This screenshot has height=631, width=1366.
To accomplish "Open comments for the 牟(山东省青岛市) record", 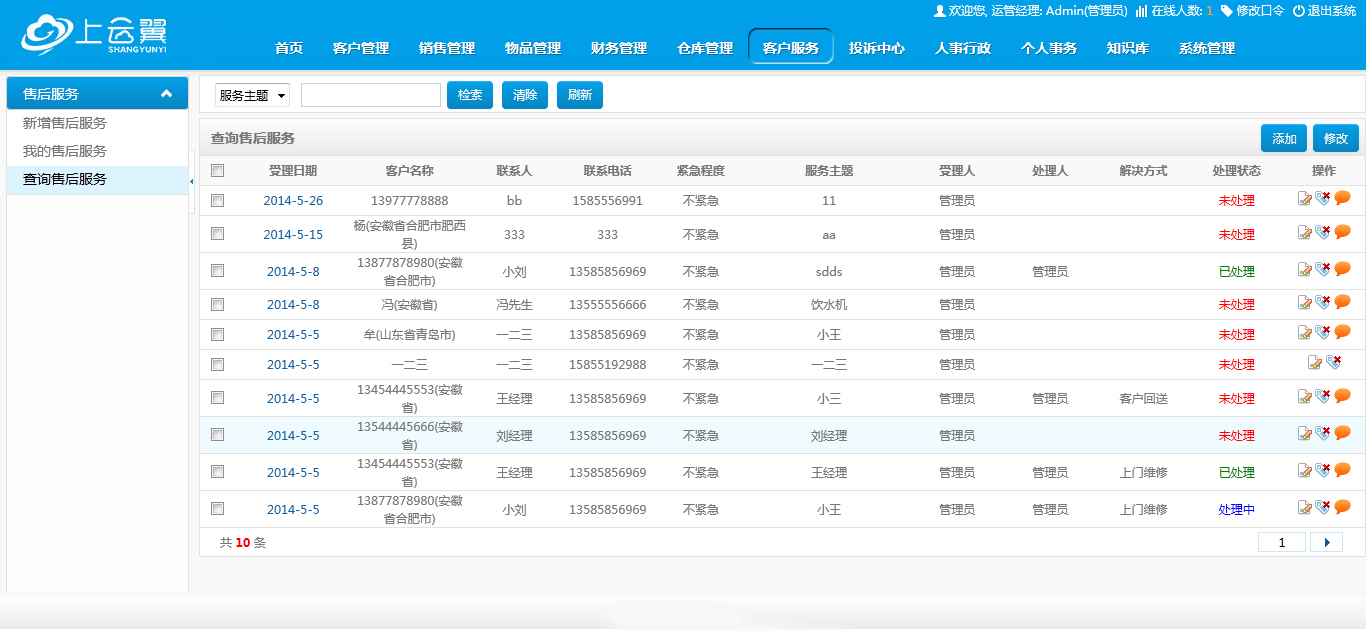I will (x=1342, y=333).
